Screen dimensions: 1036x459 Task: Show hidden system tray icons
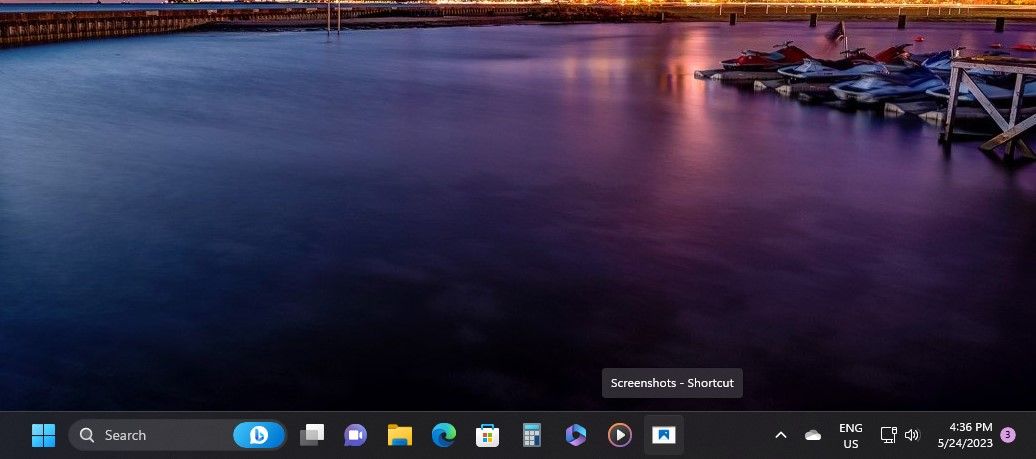click(x=781, y=435)
